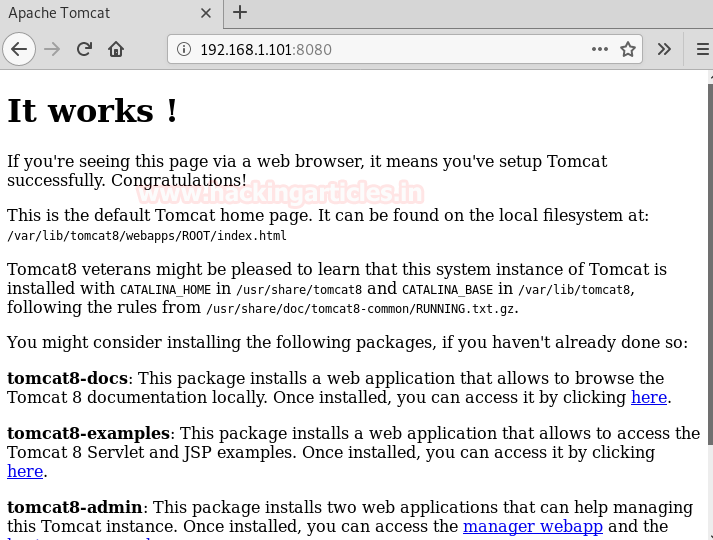Click the vertical page scrollbar
The width and height of the screenshot is (713, 540).
point(710,264)
